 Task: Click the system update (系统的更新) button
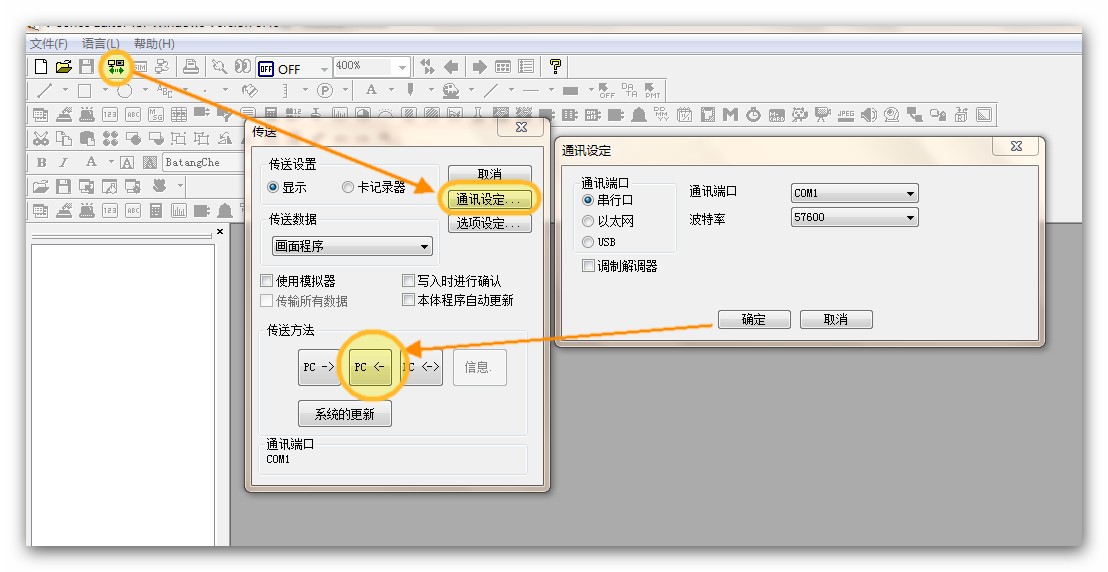click(x=345, y=414)
